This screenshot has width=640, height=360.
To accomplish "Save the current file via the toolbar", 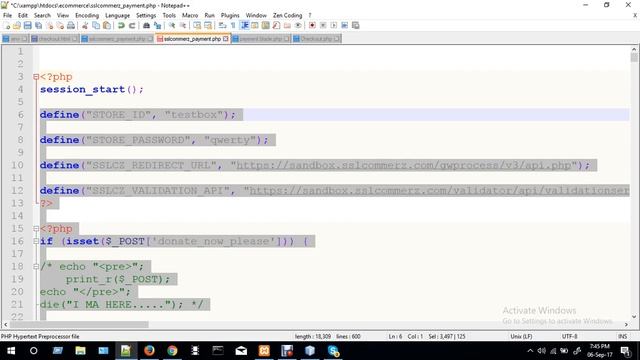I will point(27,25).
